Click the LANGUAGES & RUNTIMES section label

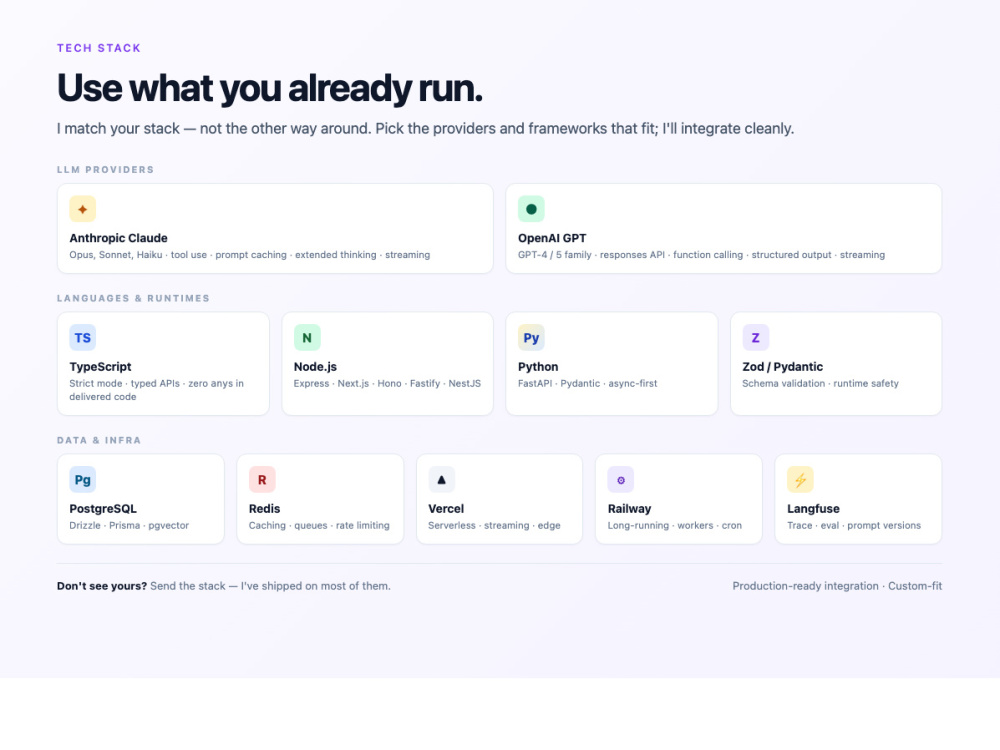[133, 298]
